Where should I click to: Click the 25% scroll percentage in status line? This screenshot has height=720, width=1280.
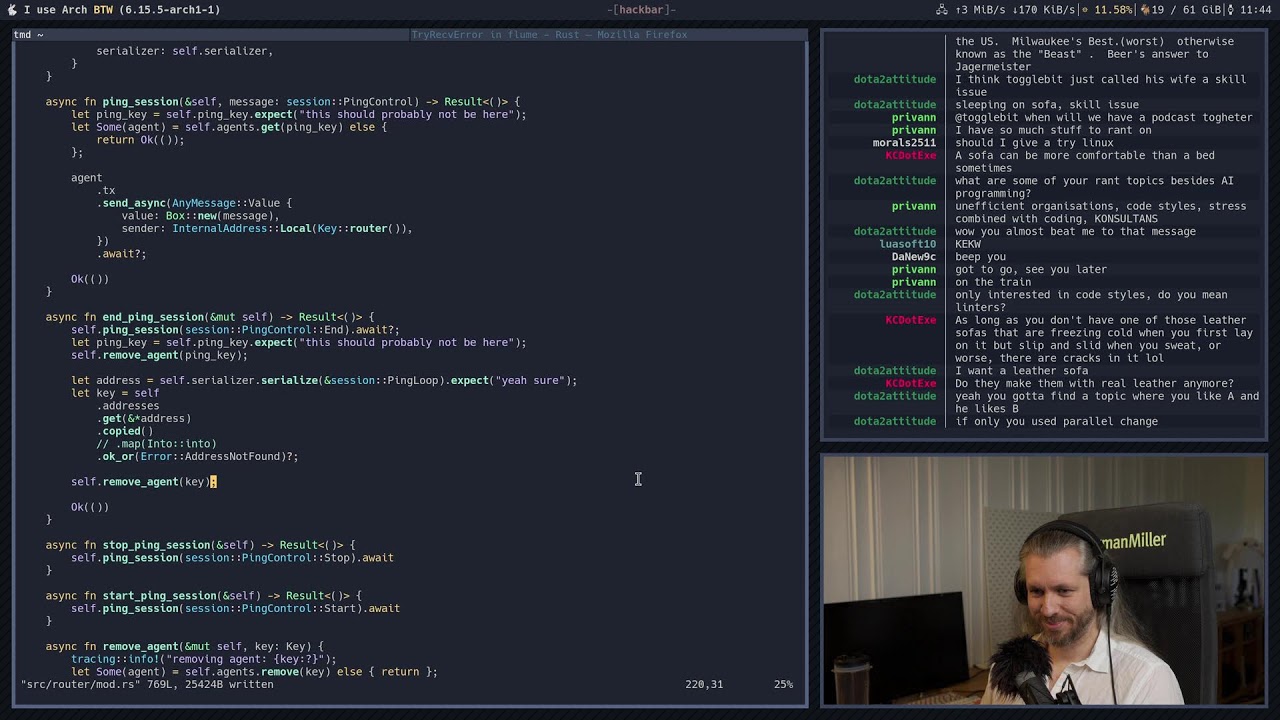click(783, 685)
